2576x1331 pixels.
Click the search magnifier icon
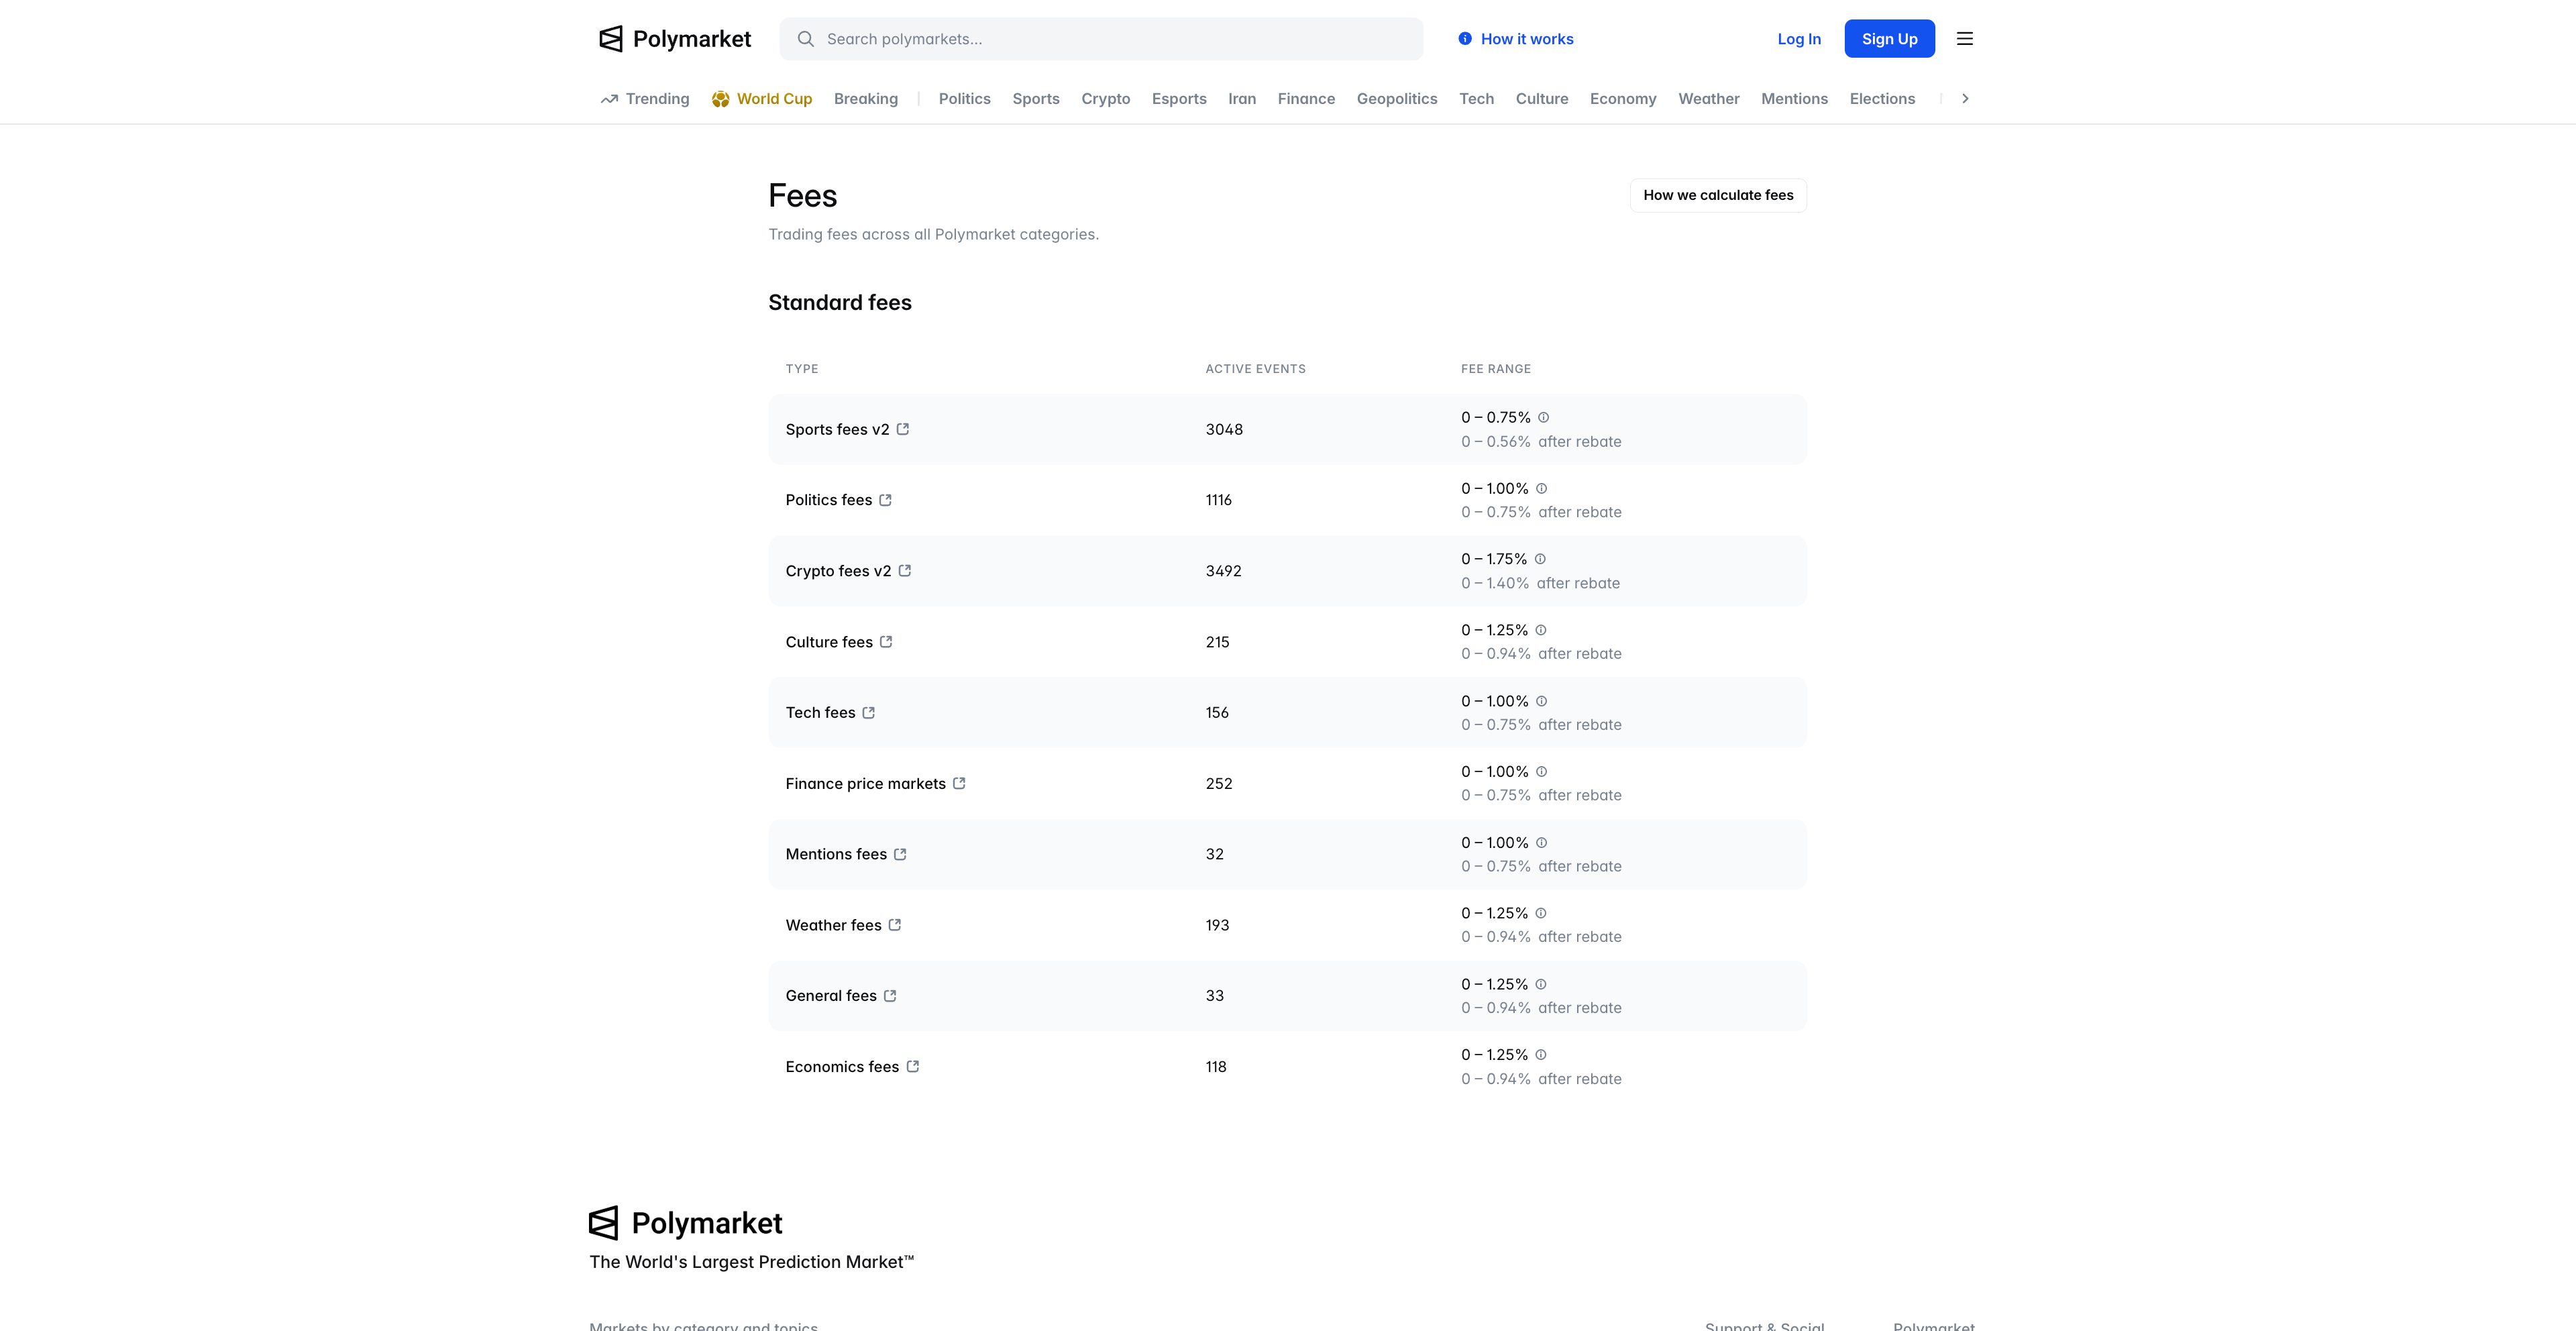pos(805,39)
